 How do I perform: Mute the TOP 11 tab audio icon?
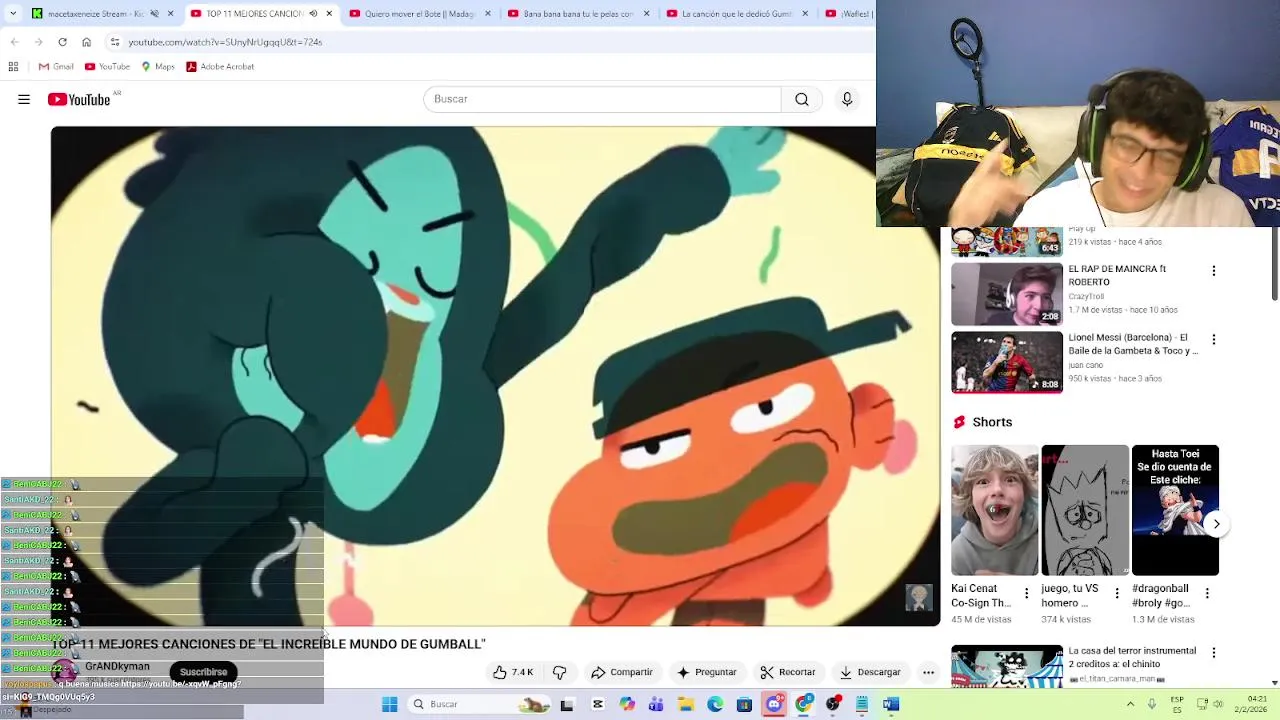[x=313, y=14]
